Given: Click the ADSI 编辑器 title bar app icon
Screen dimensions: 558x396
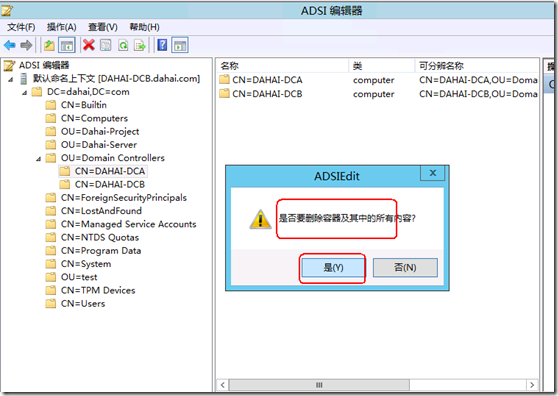Looking at the screenshot, I should [7, 10].
